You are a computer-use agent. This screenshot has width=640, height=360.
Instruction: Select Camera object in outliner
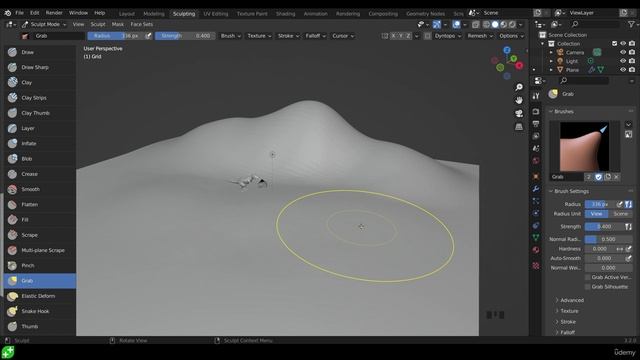[575, 52]
